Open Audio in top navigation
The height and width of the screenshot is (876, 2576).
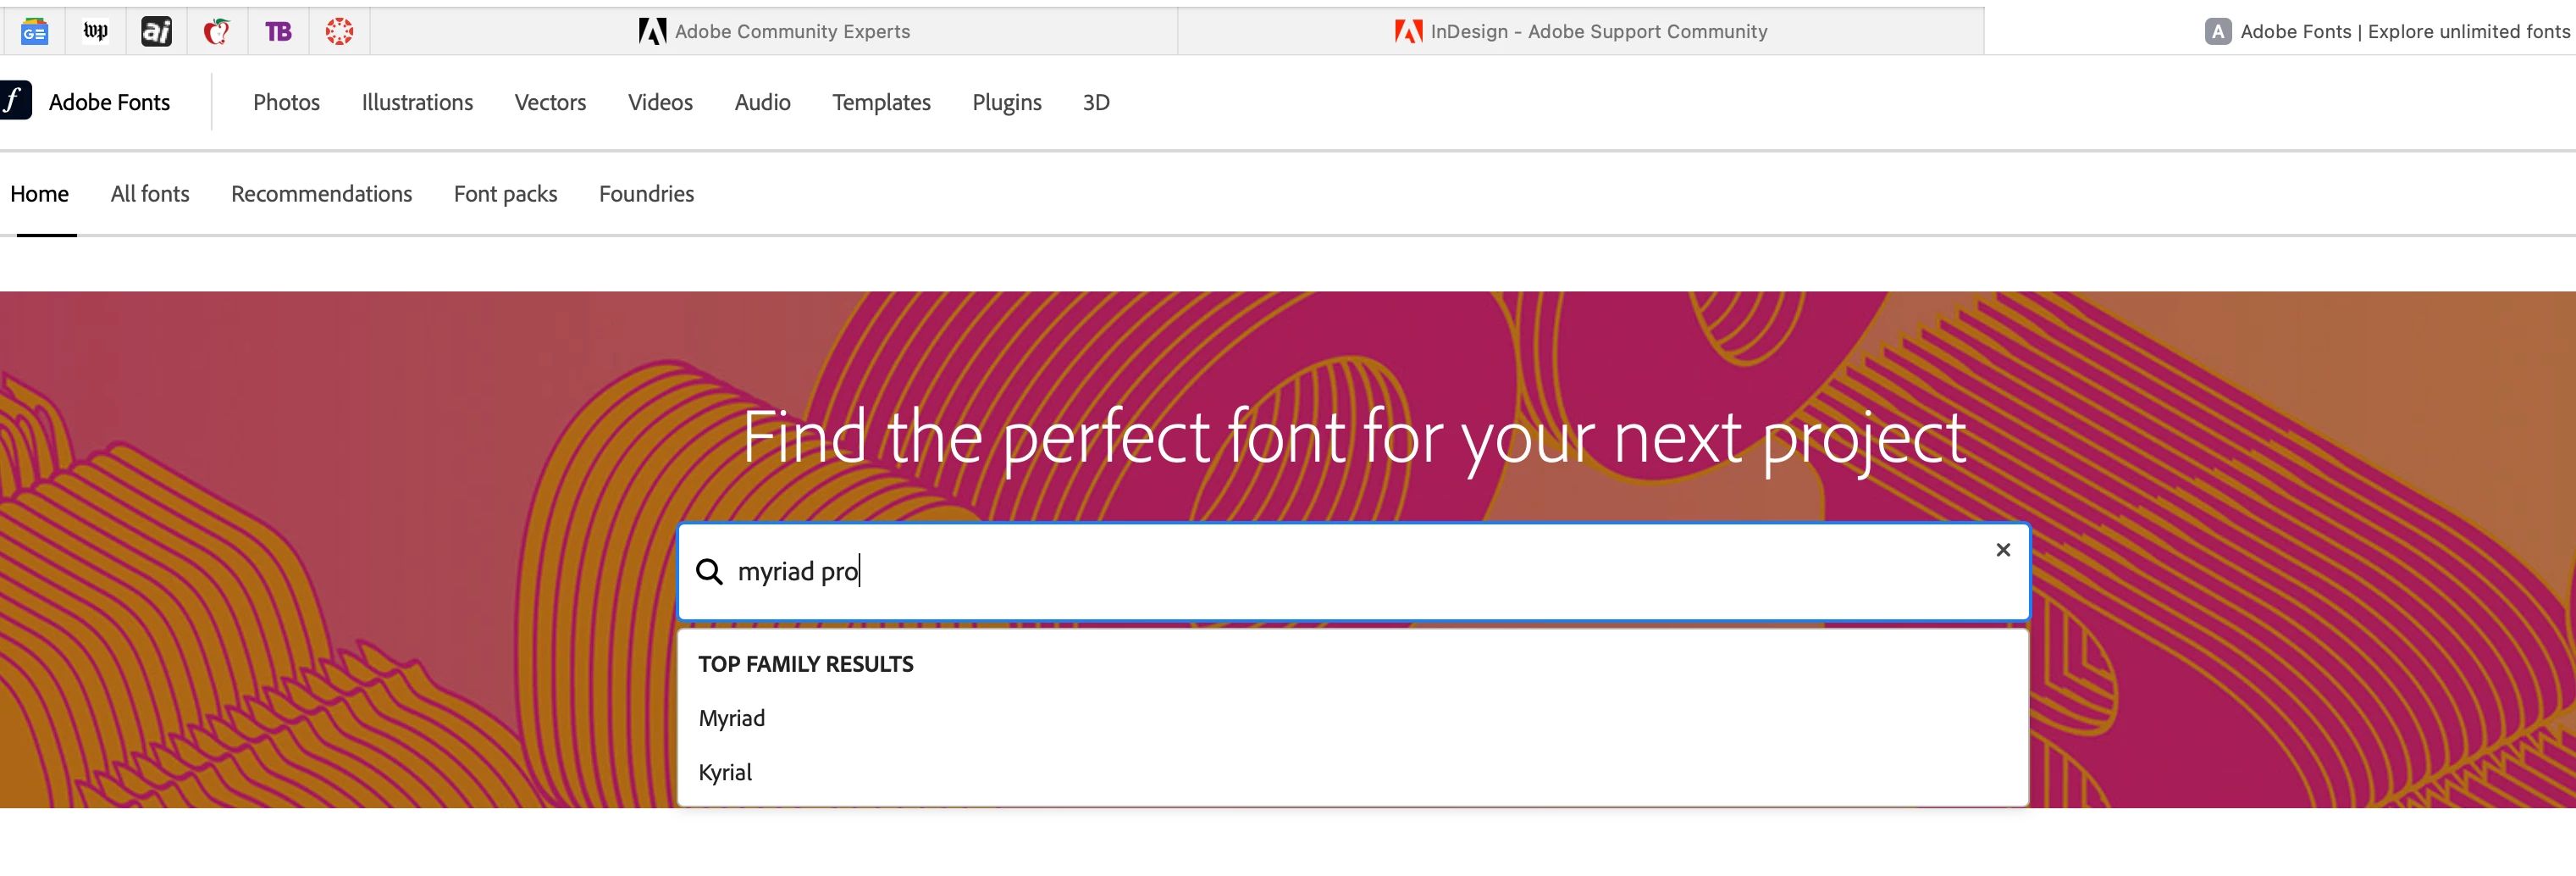[762, 102]
